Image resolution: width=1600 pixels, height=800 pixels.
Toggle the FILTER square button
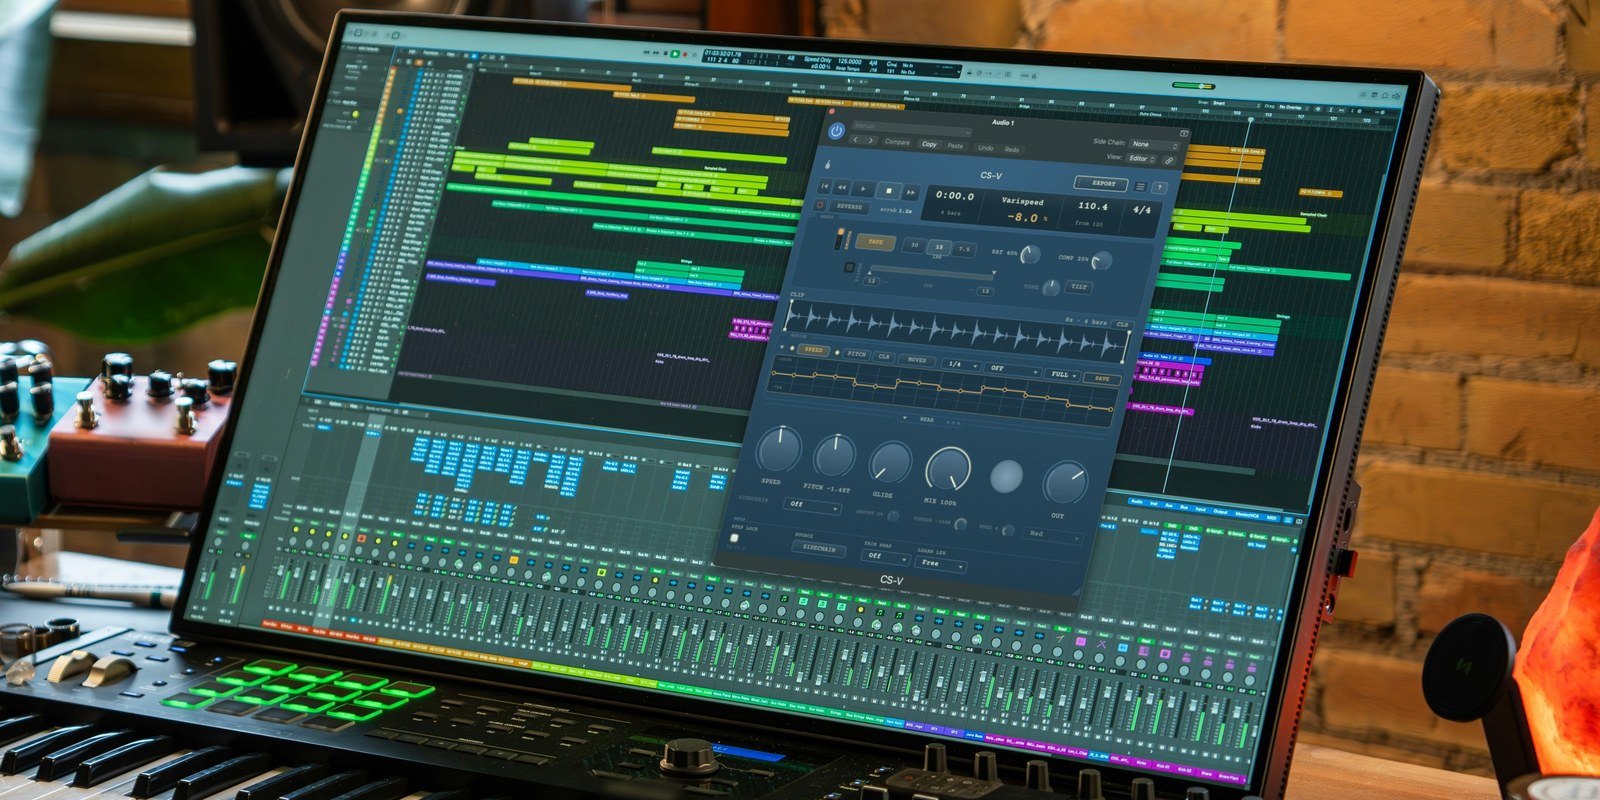pos(849,268)
